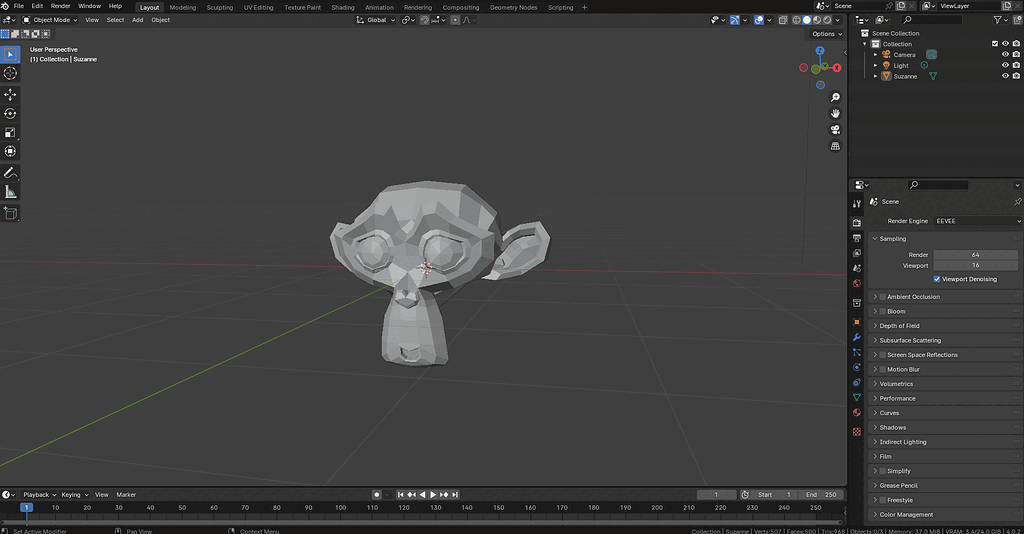The width and height of the screenshot is (1024, 534).
Task: Open the viewport Add menu
Action: point(137,20)
